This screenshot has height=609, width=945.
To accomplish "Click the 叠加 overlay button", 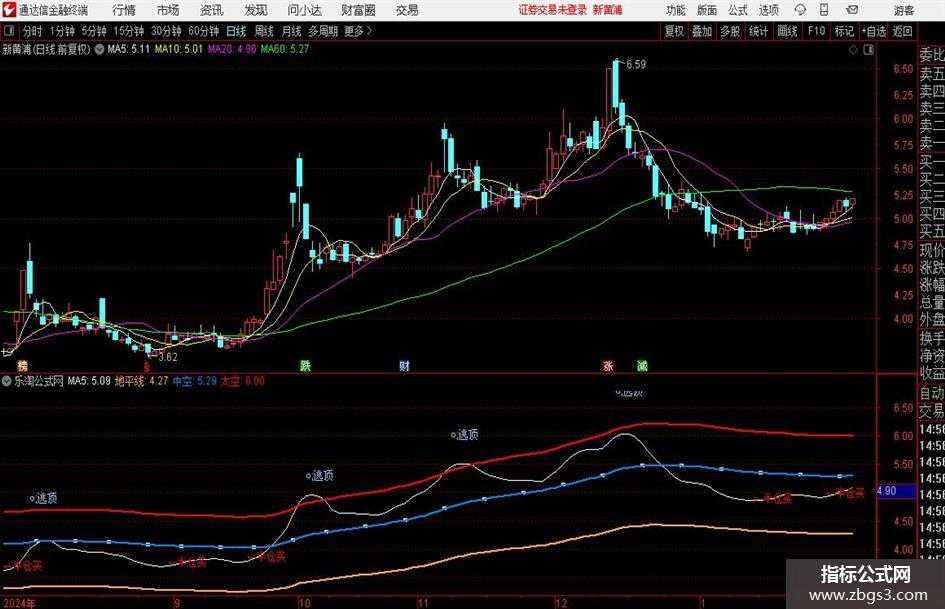I will coord(702,31).
